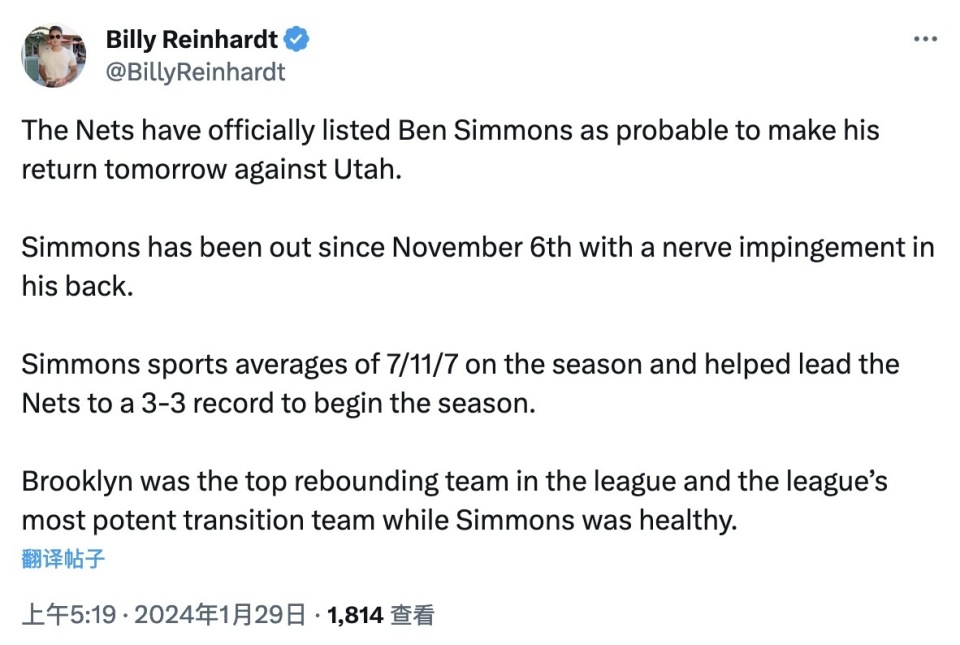The image size is (960, 645).
Task: Click the "his back." line of text
Action: pyautogui.click(x=77, y=286)
